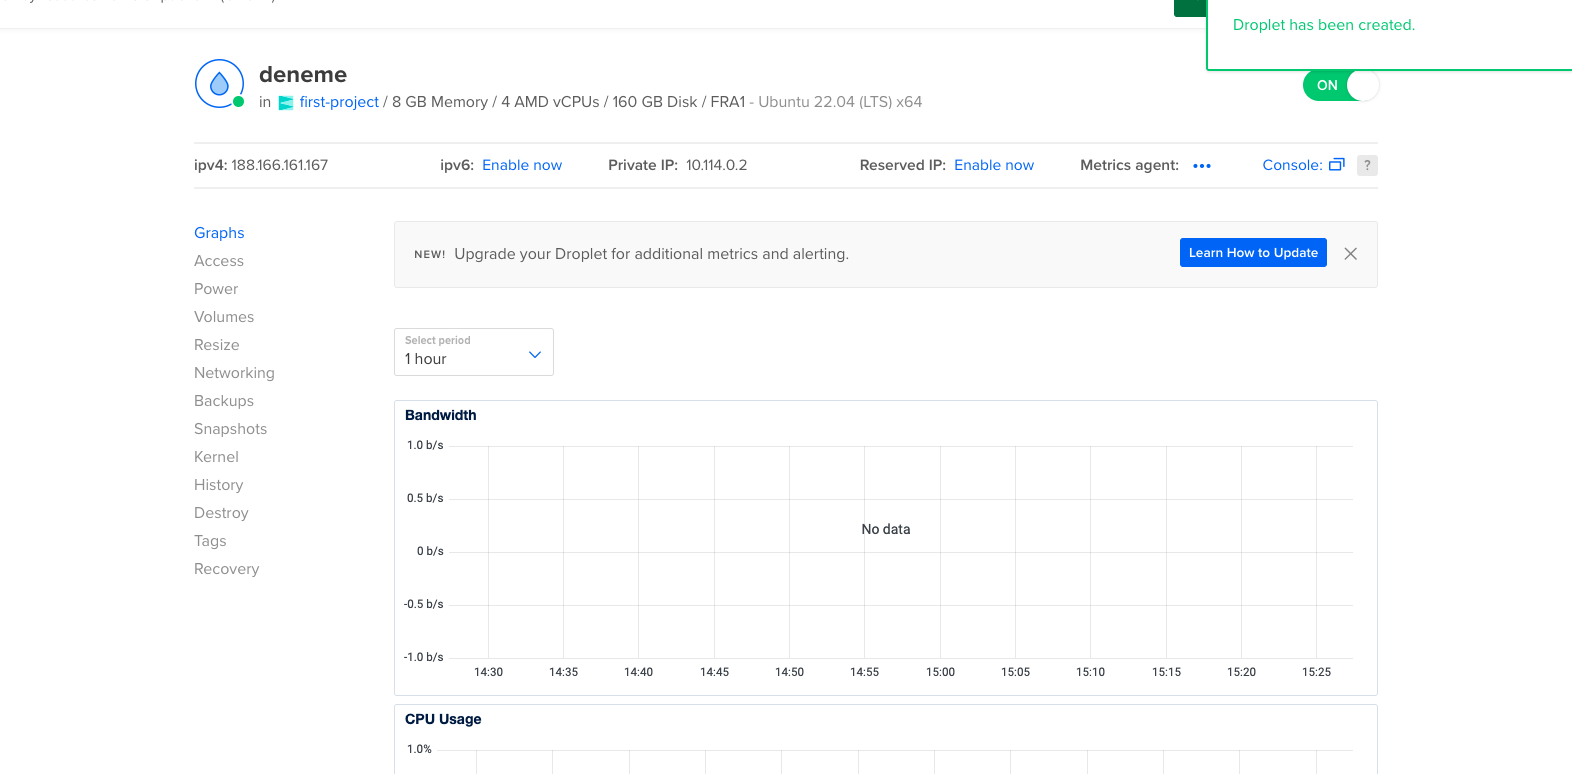Click the CPU Usage chart title
The width and height of the screenshot is (1572, 774).
tap(443, 719)
